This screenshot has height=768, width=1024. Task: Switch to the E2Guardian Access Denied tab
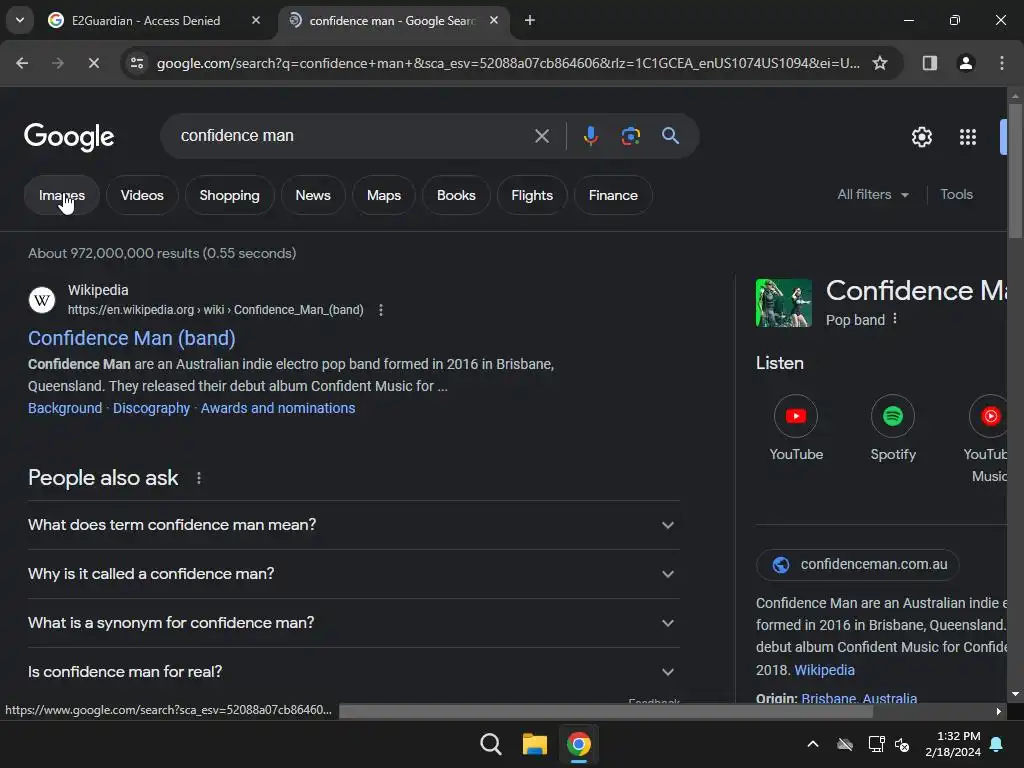[x=146, y=20]
